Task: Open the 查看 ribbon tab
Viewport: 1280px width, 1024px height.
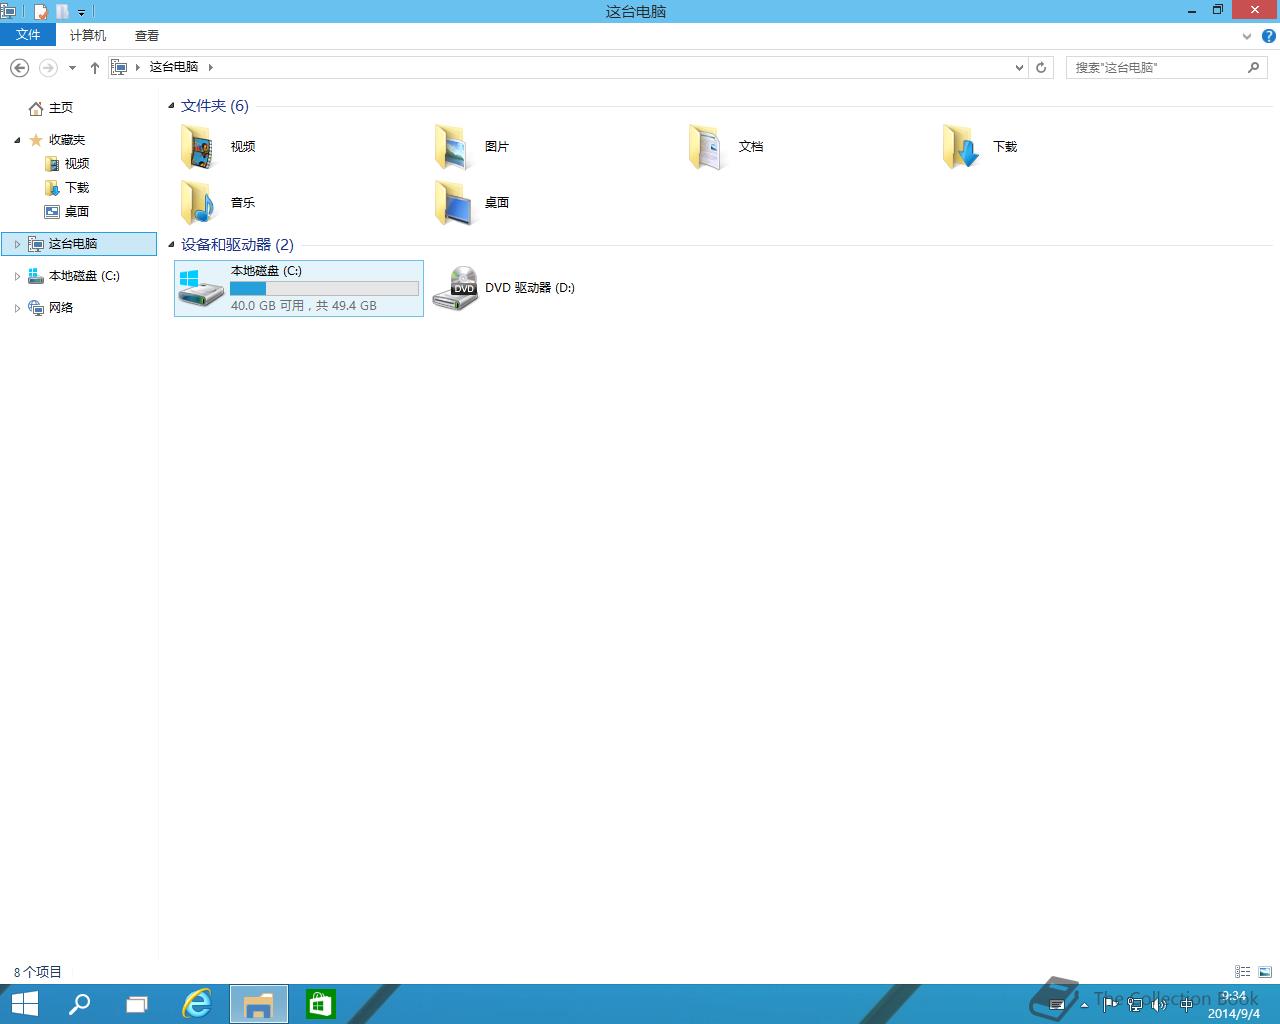Action: pyautogui.click(x=147, y=35)
